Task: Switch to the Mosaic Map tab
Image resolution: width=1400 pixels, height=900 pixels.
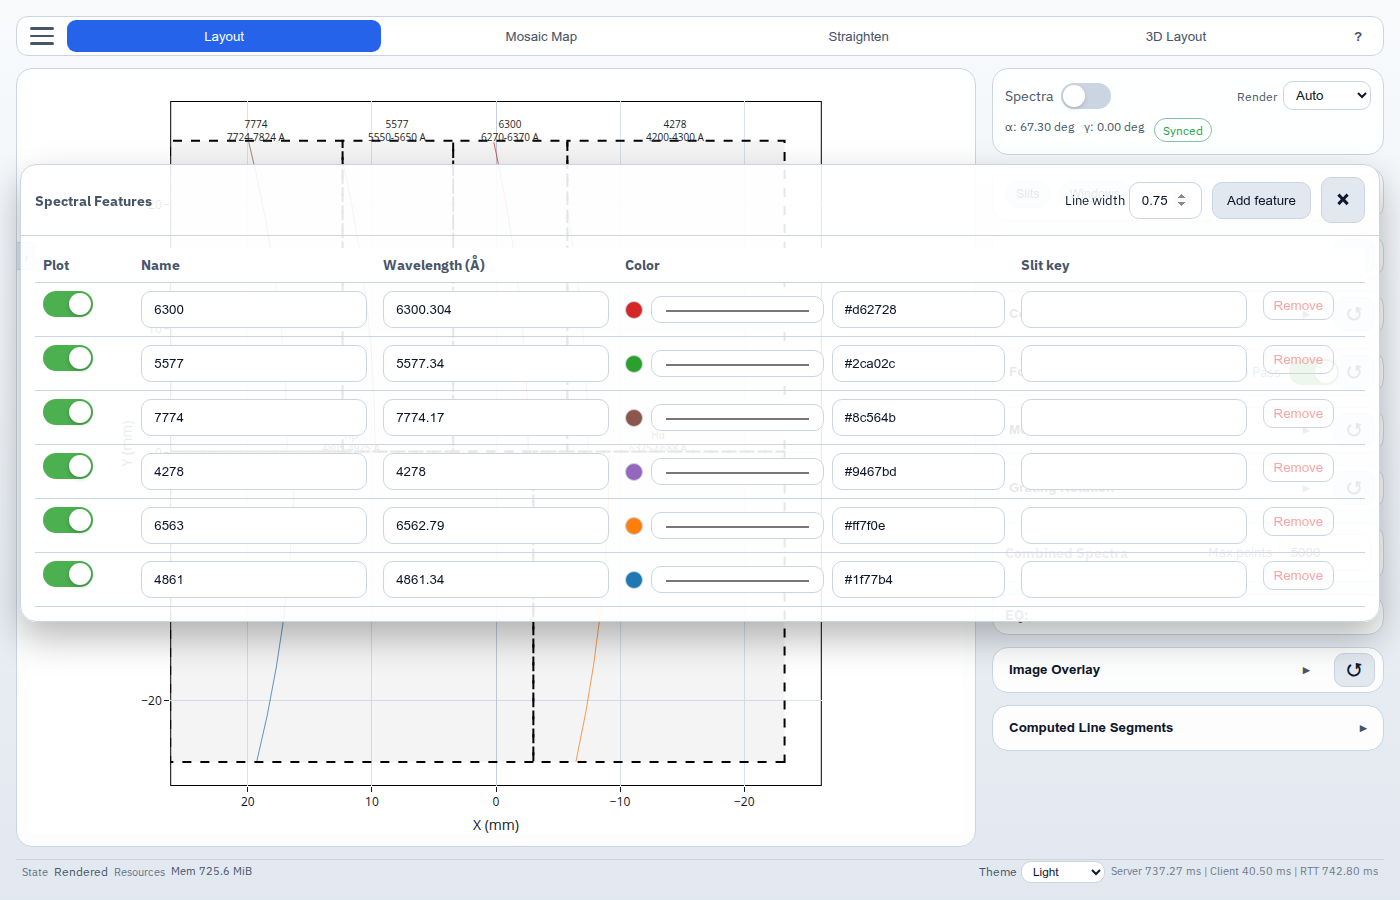Action: tap(541, 36)
